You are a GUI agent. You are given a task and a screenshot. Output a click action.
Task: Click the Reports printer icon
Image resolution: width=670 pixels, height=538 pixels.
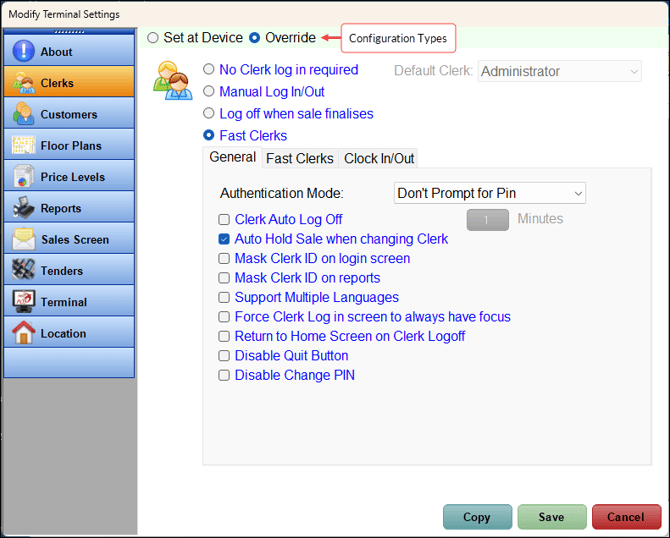[24, 207]
